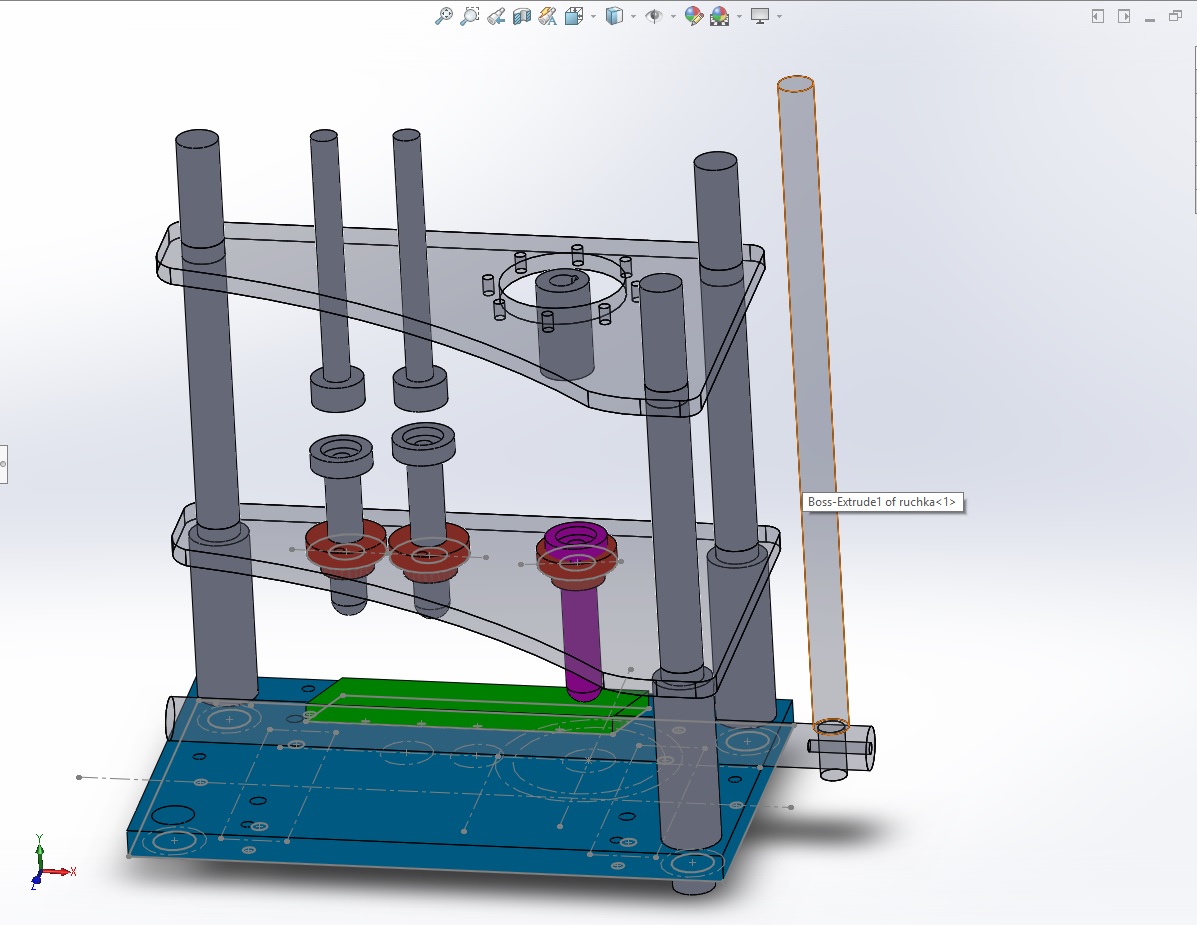Open the Apply Scene icon

[719, 16]
